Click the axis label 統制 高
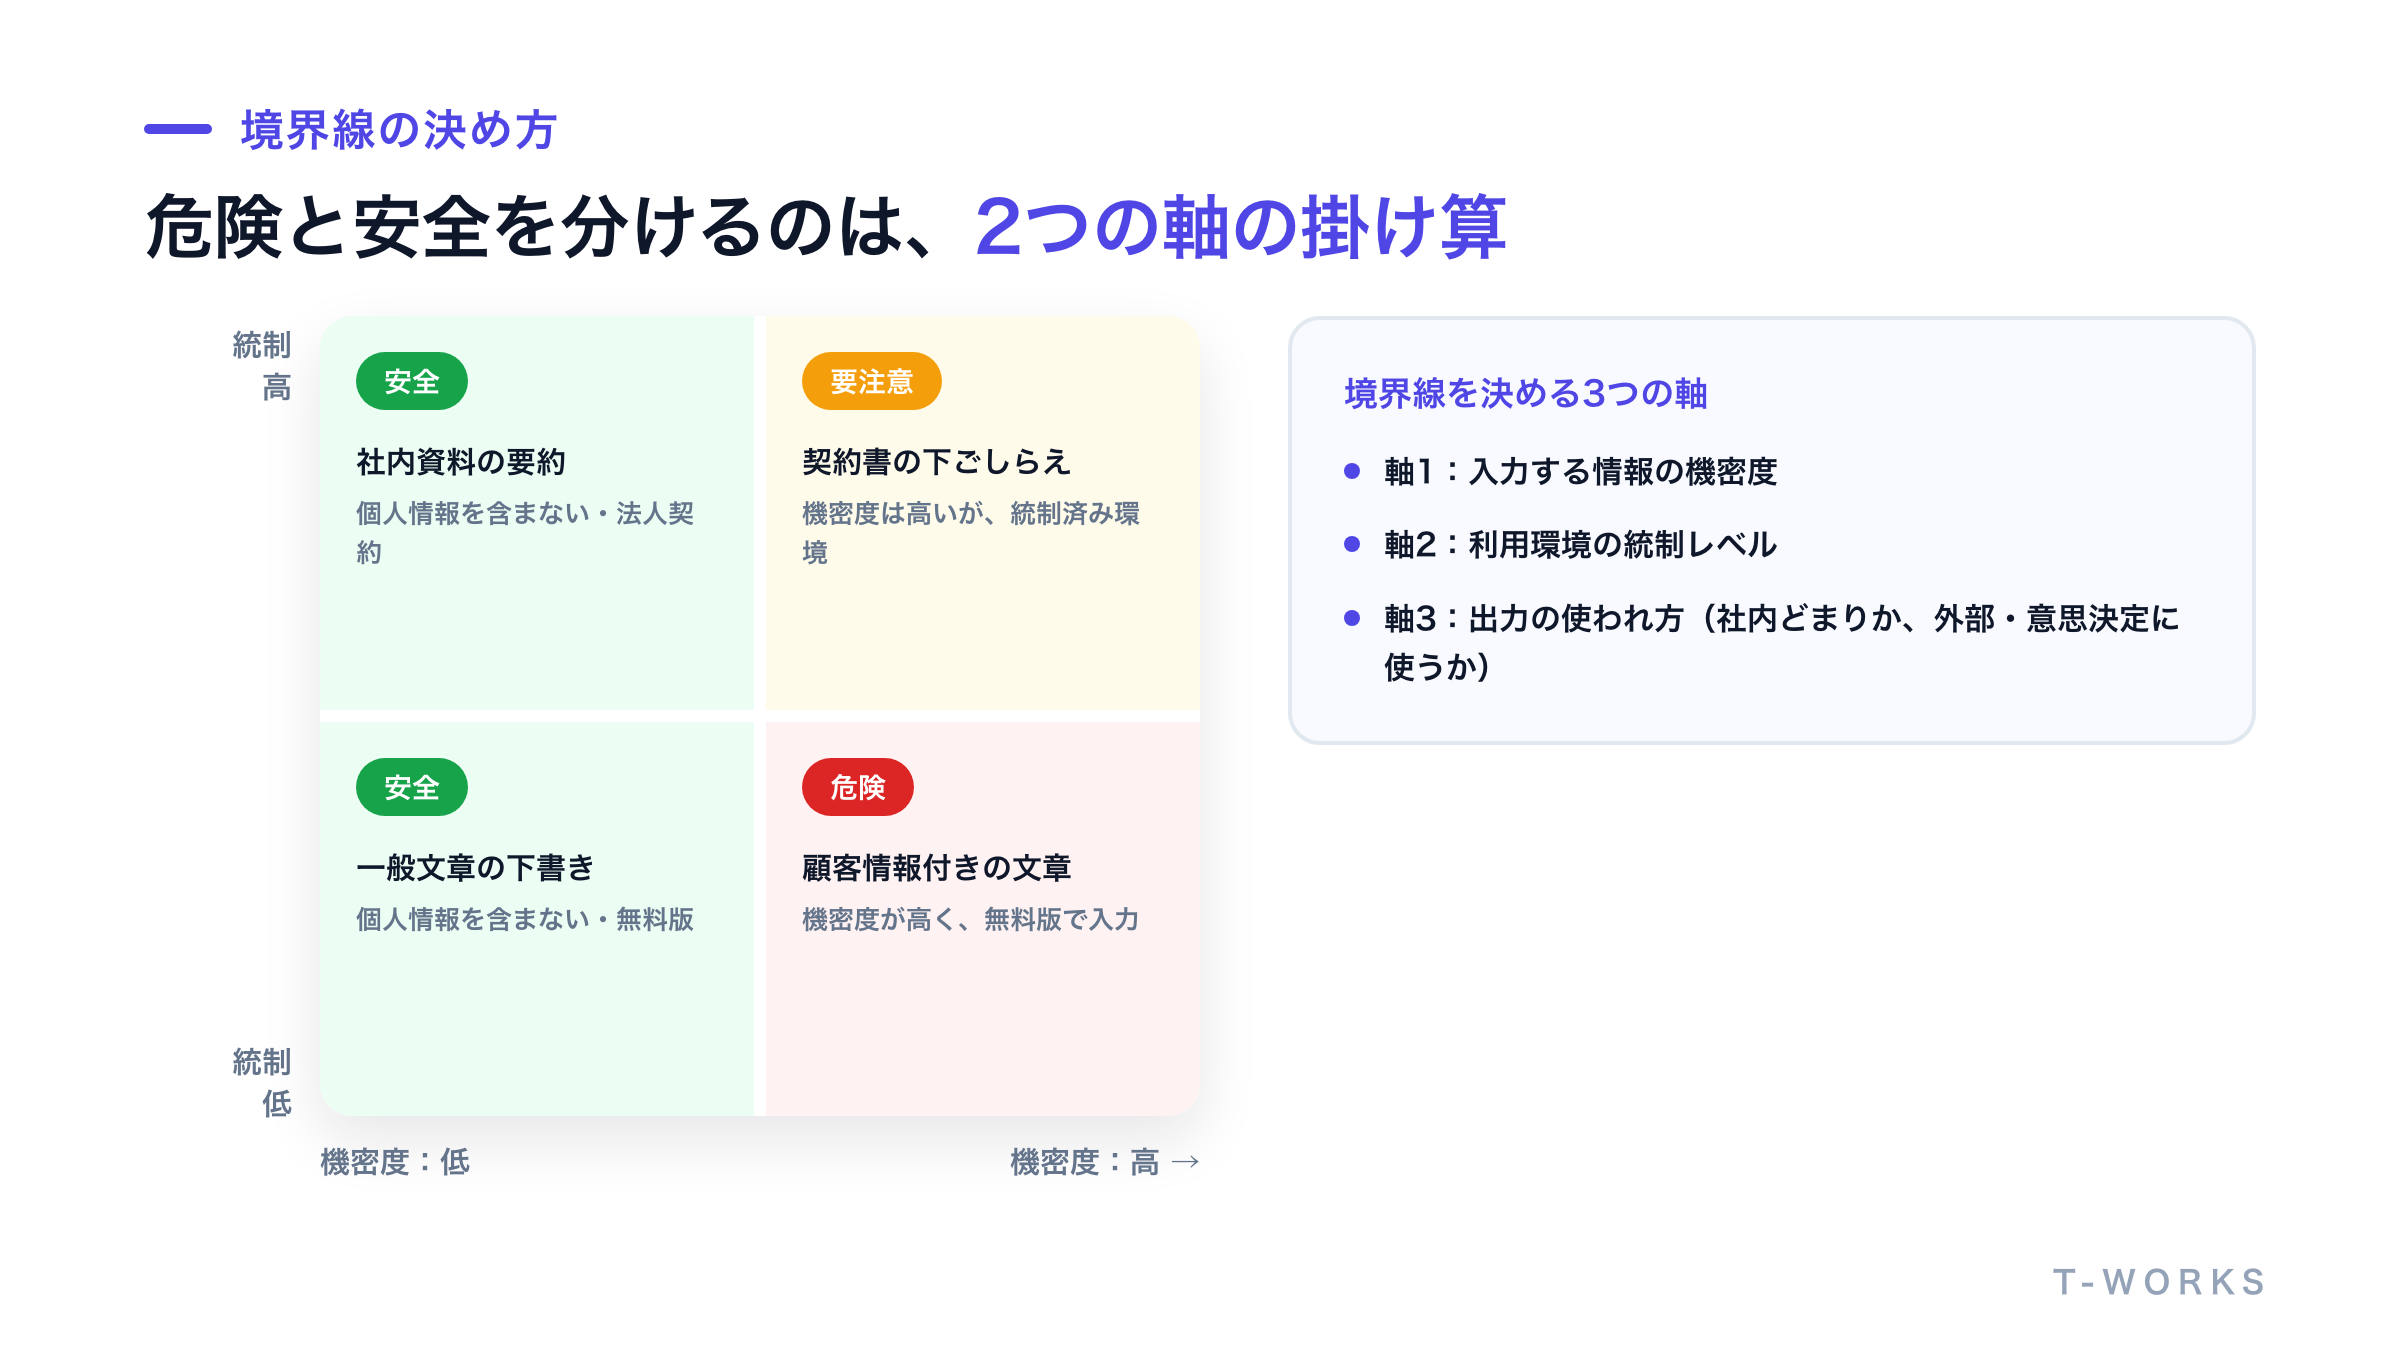 pyautogui.click(x=262, y=366)
